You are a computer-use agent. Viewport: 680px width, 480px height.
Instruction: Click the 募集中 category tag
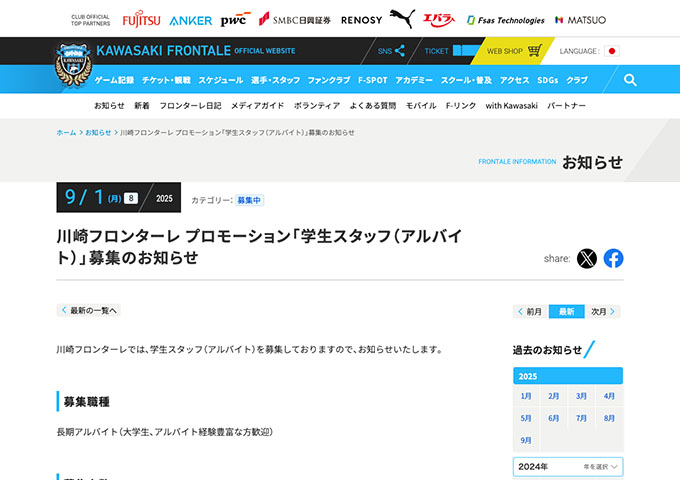[x=249, y=200]
